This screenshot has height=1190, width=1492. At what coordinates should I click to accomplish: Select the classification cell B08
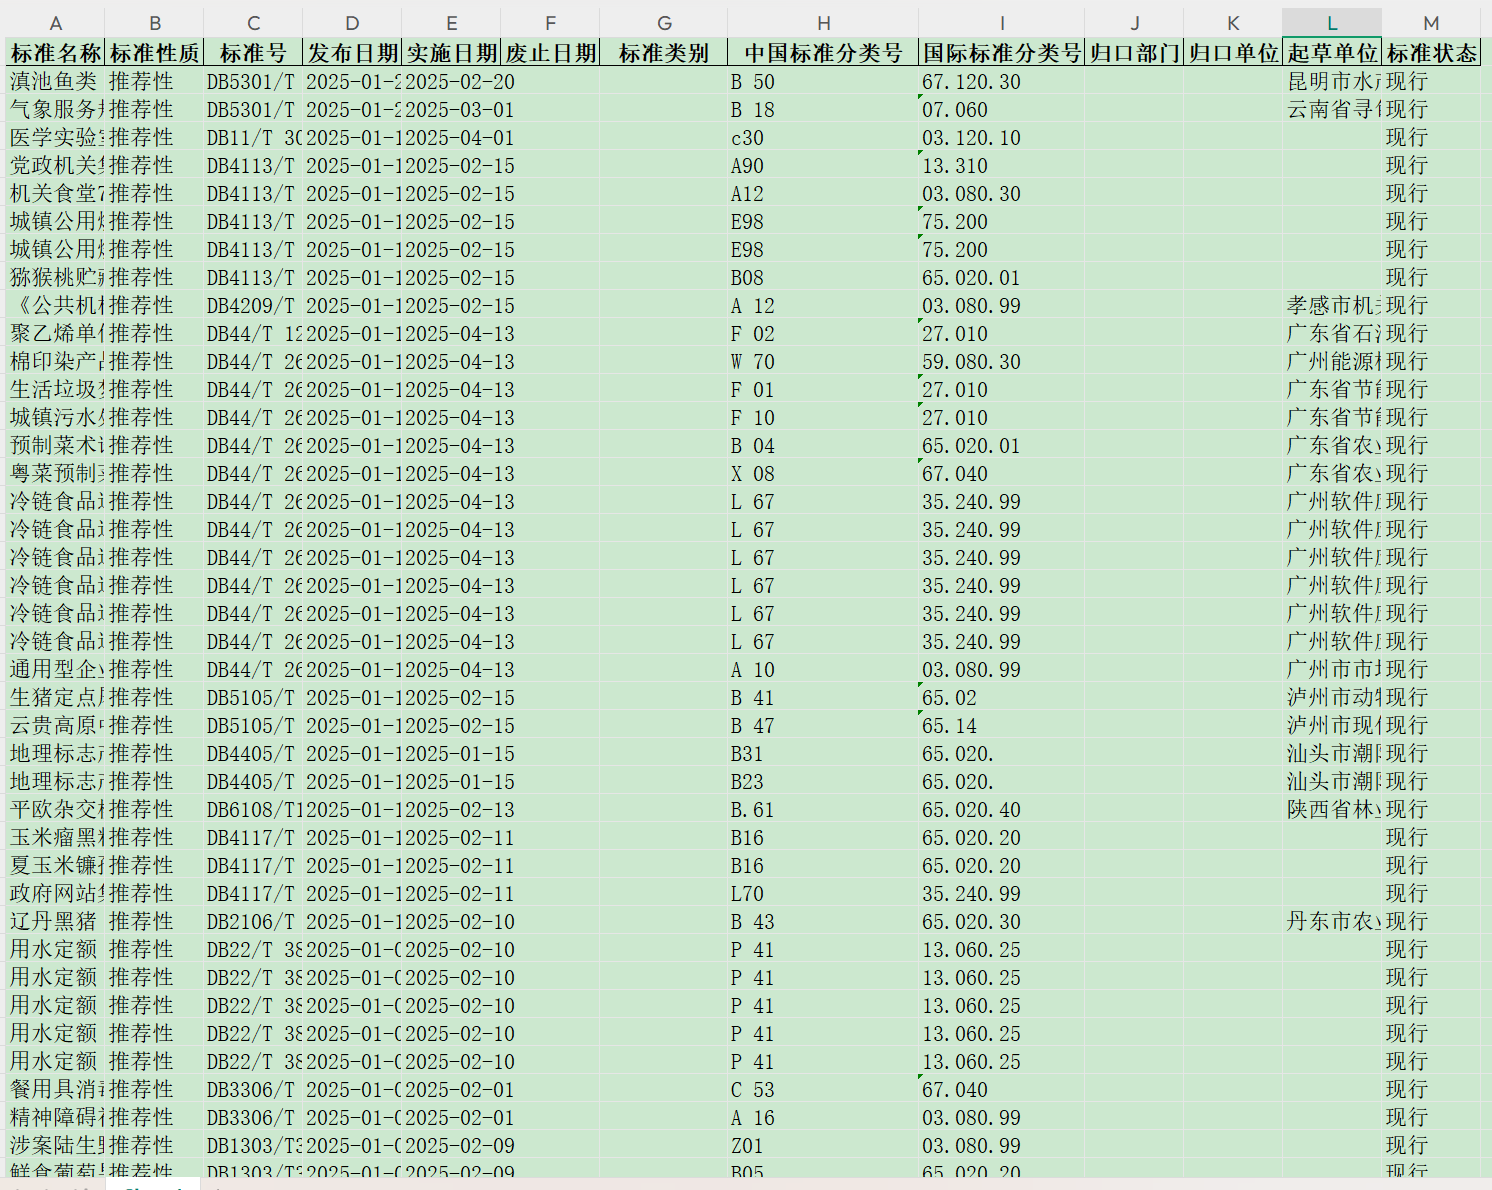(x=823, y=277)
